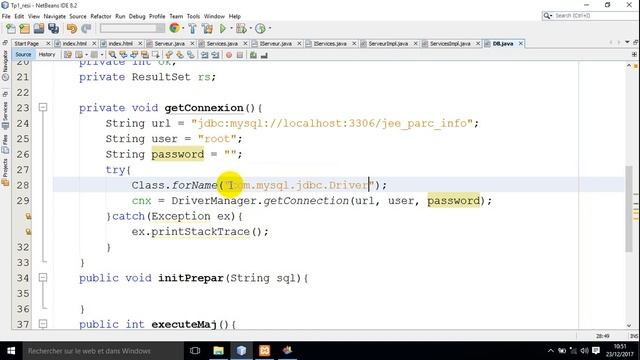Click the Uncomment code icon
The height and width of the screenshot is (360, 640).
(x=264, y=55)
